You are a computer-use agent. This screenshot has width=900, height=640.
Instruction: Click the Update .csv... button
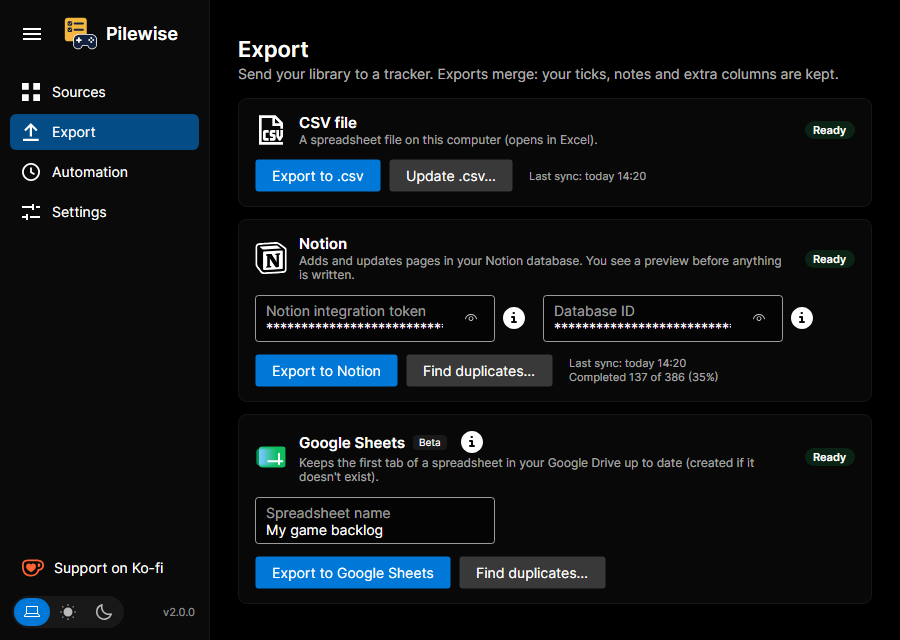(451, 176)
